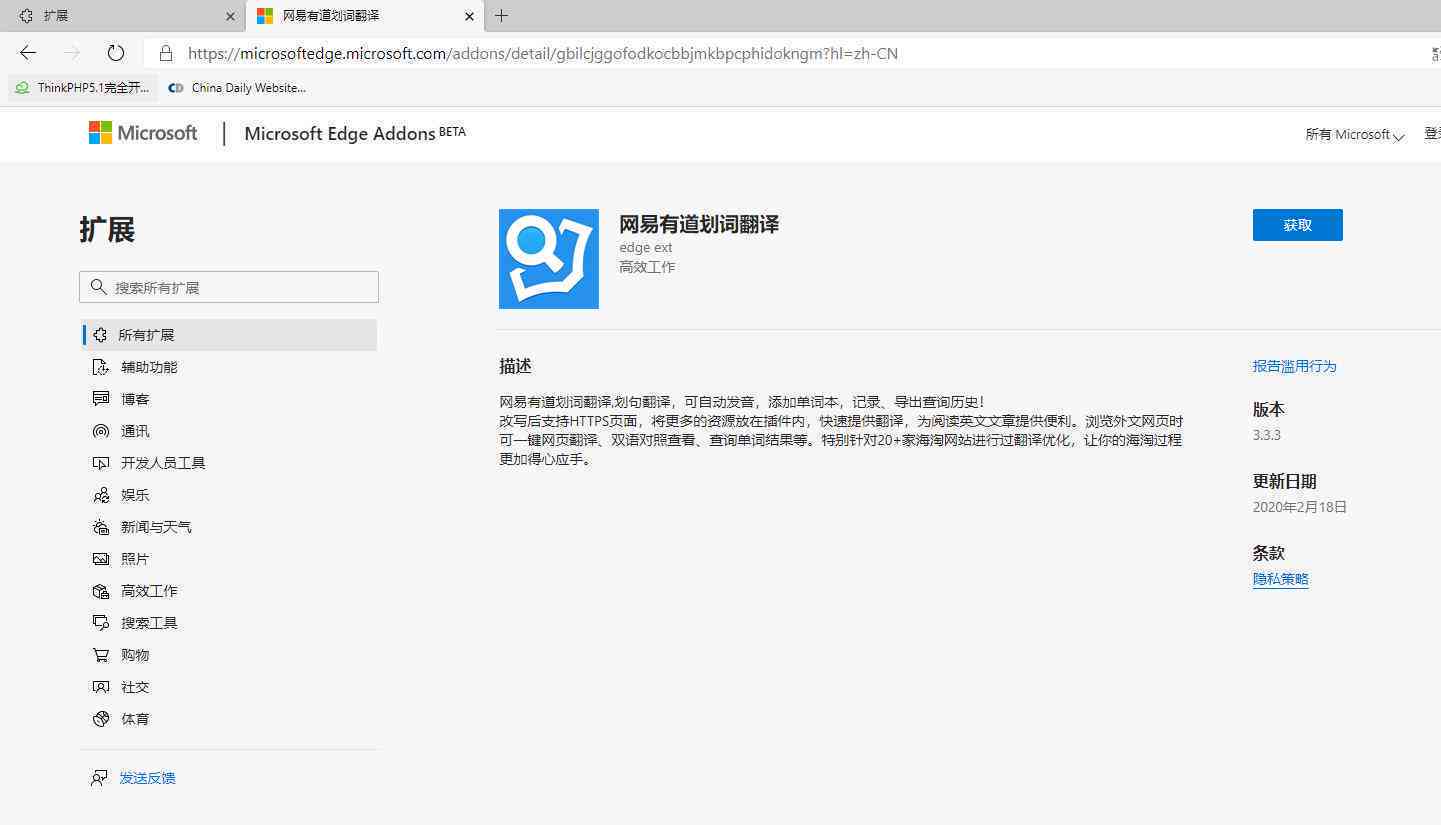1441x825 pixels.
Task: Click the Microsoft Edge Addons title link
Action: pos(355,134)
